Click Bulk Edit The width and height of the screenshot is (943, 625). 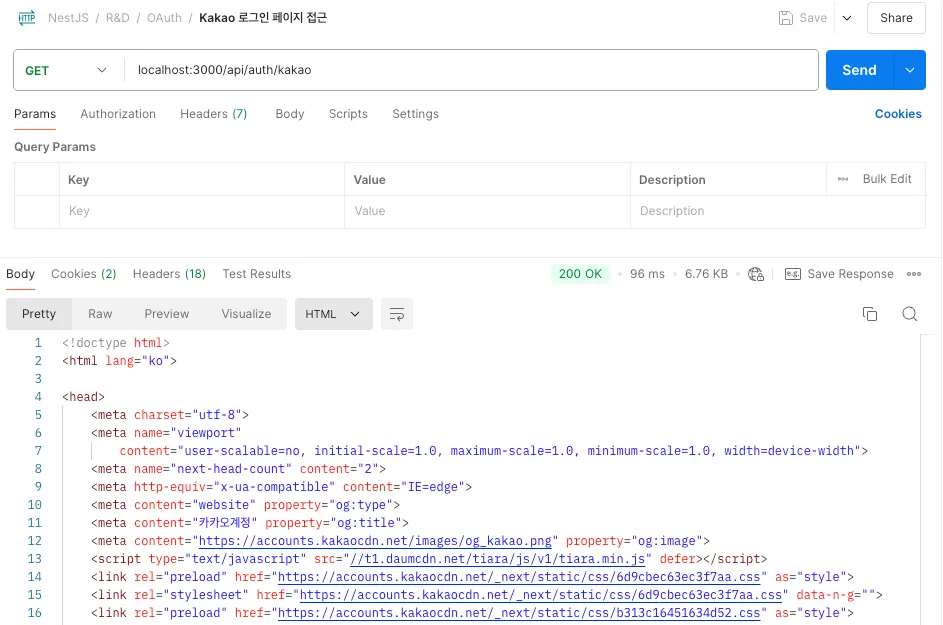887,179
